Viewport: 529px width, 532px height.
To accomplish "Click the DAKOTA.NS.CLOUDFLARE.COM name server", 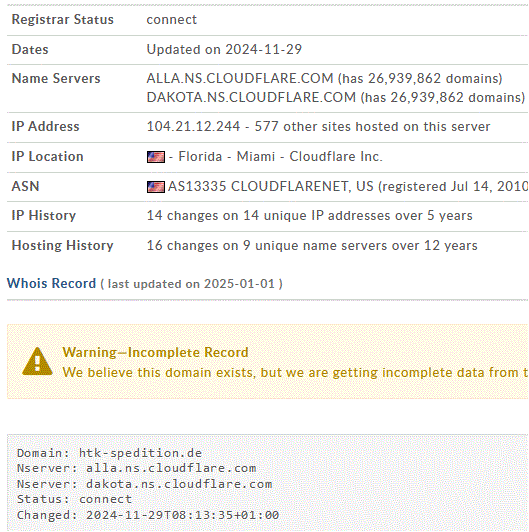I will [251, 98].
